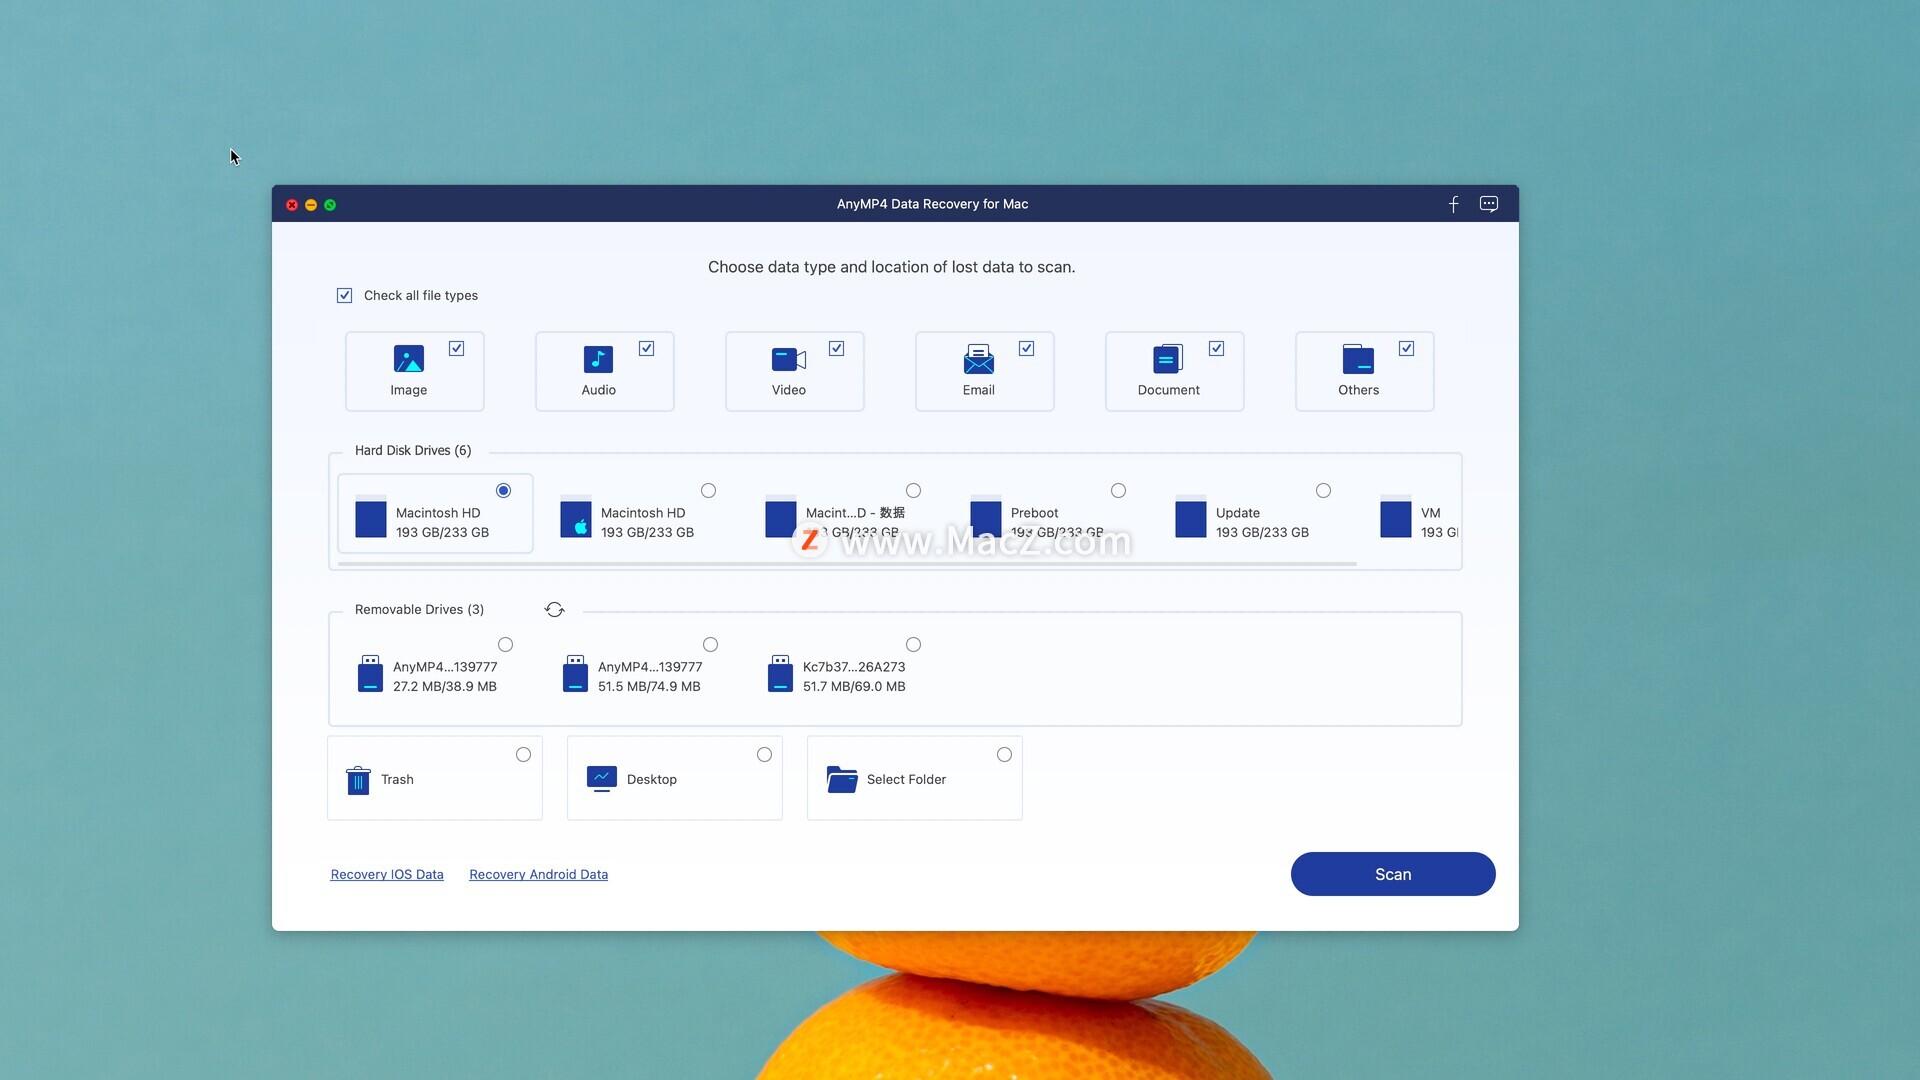Click the "Select Folder" label
This screenshot has width=1920, height=1080.
tap(906, 779)
